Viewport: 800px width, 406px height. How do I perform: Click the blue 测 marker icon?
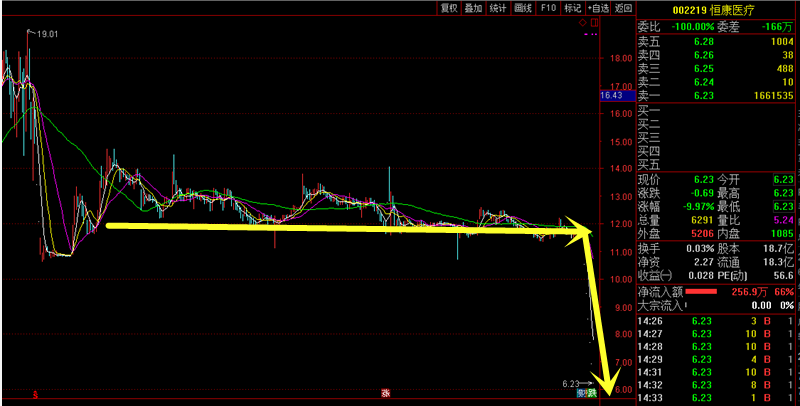pos(581,393)
